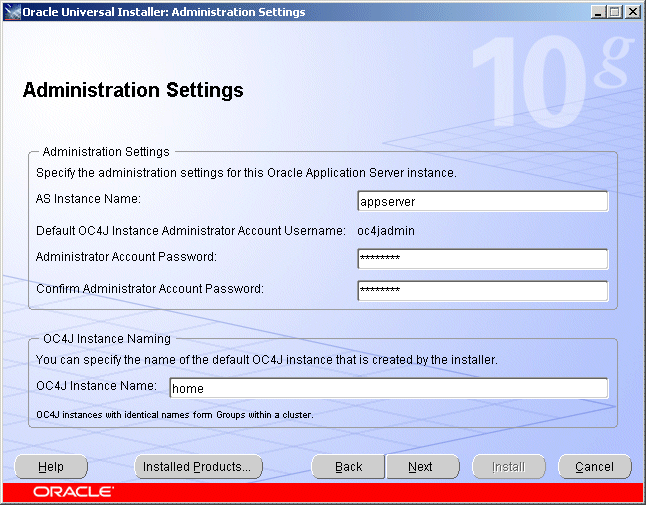Screen dimensions: 646x505
Task: Click the 'Default OC4J Instance Administrator Account Username:' label
Action: tap(191, 231)
